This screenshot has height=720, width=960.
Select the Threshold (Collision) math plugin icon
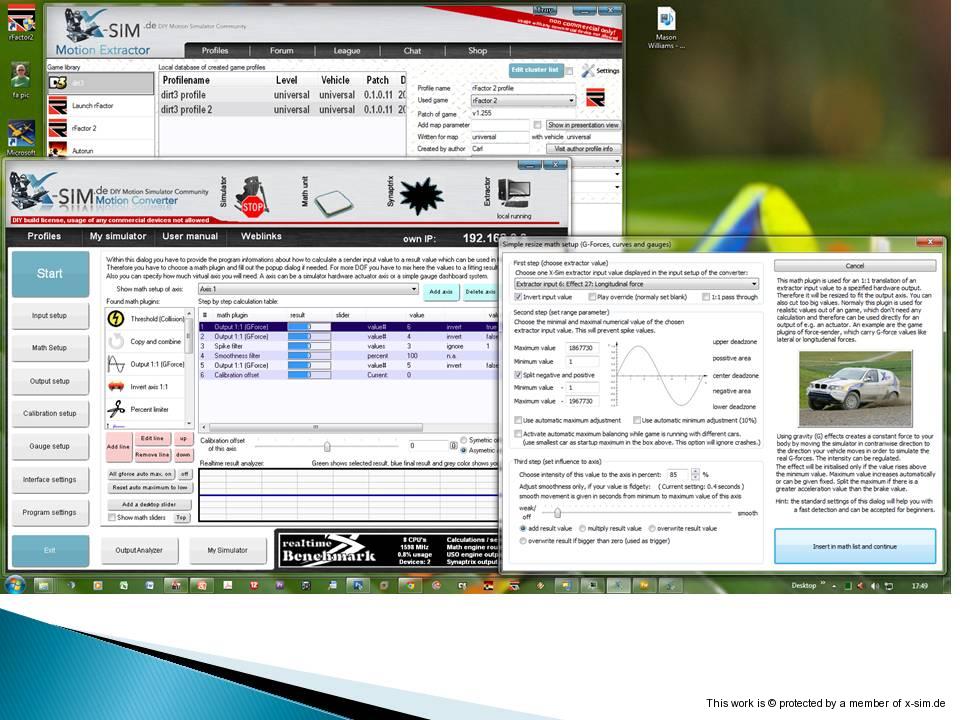(116, 319)
